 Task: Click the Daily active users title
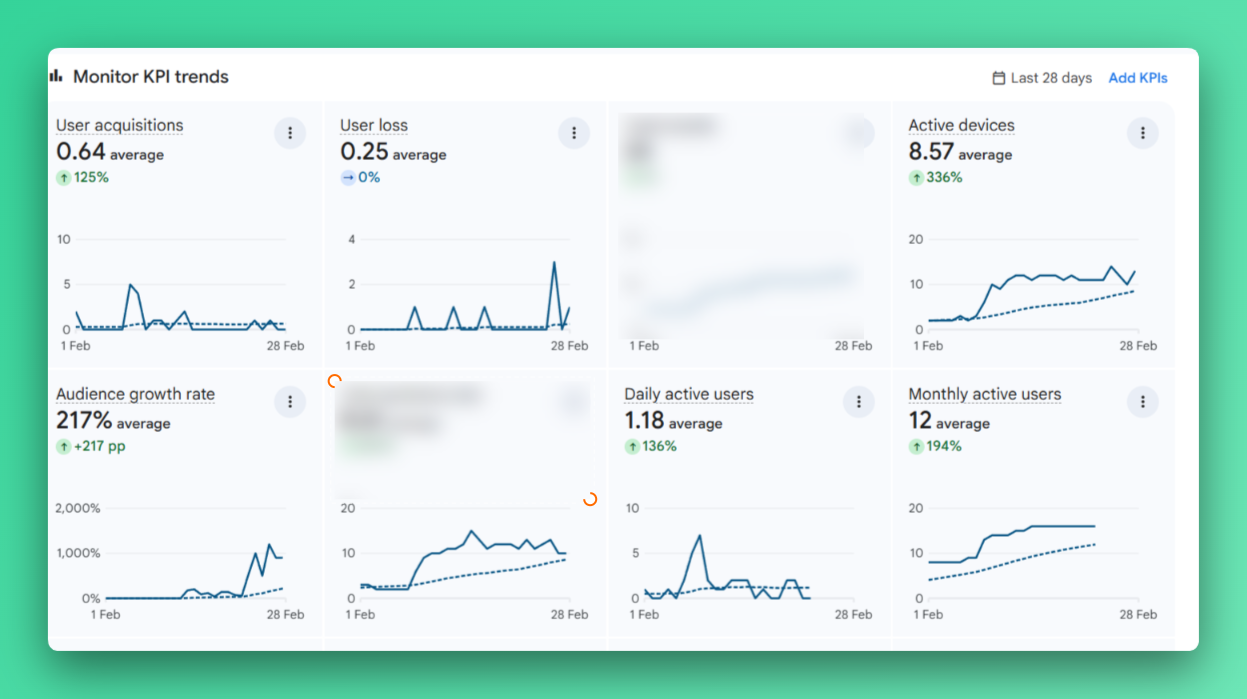point(689,394)
